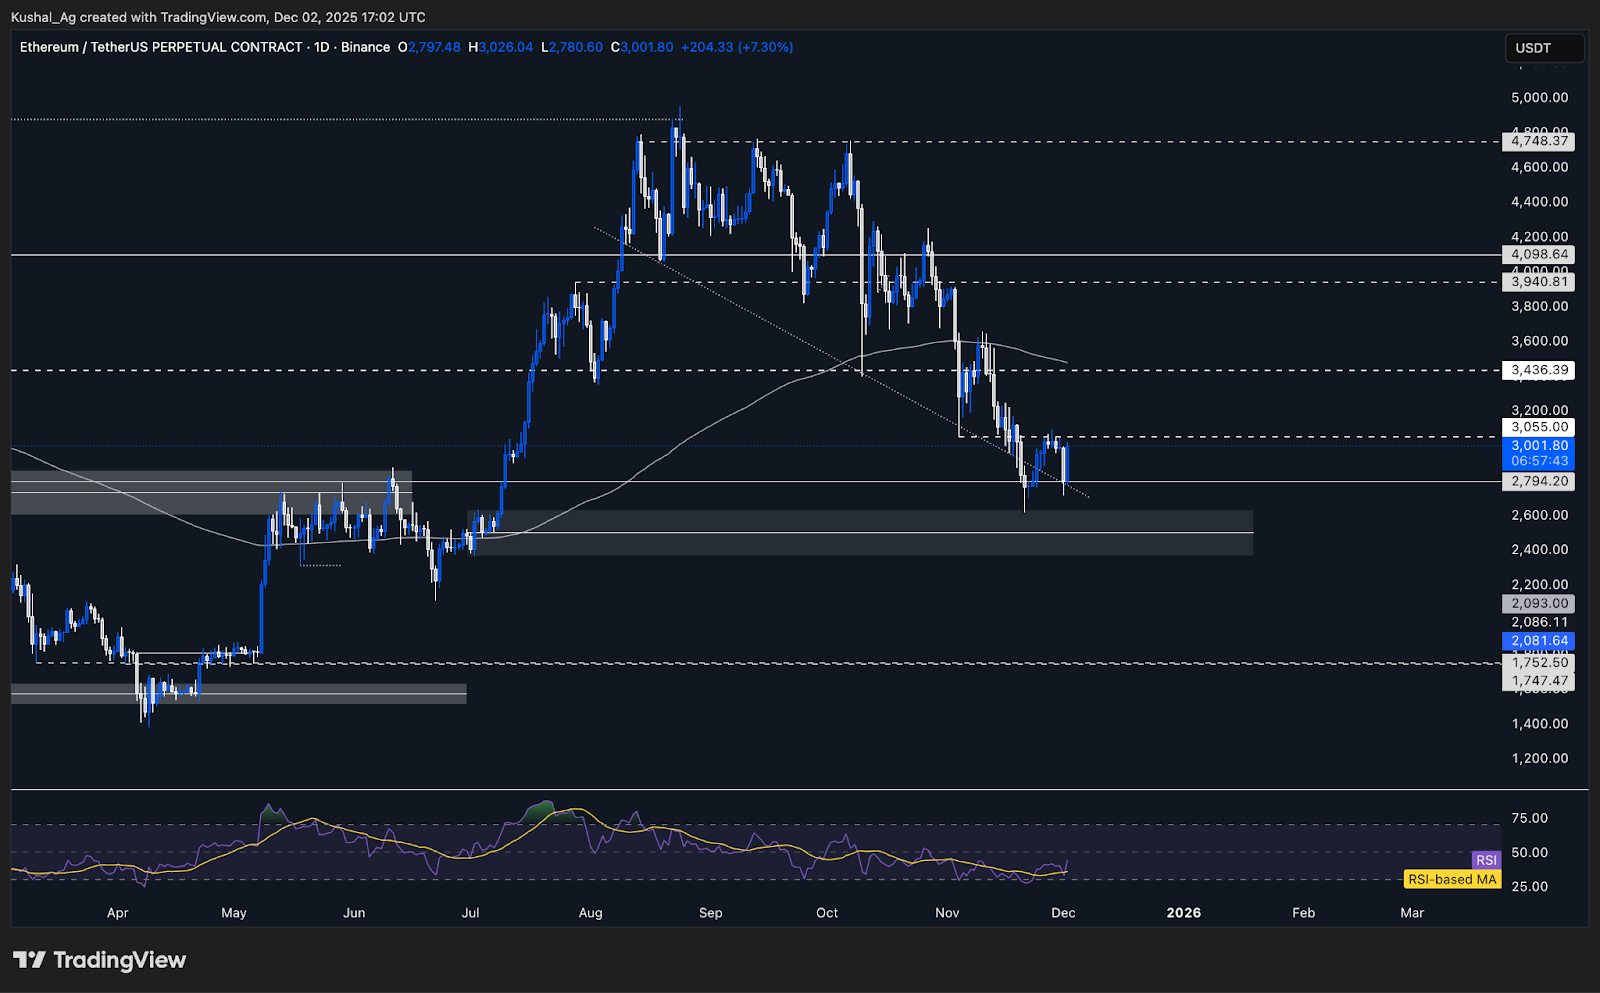Select the Dec label on time axis
This screenshot has width=1600, height=993.
[1063, 913]
